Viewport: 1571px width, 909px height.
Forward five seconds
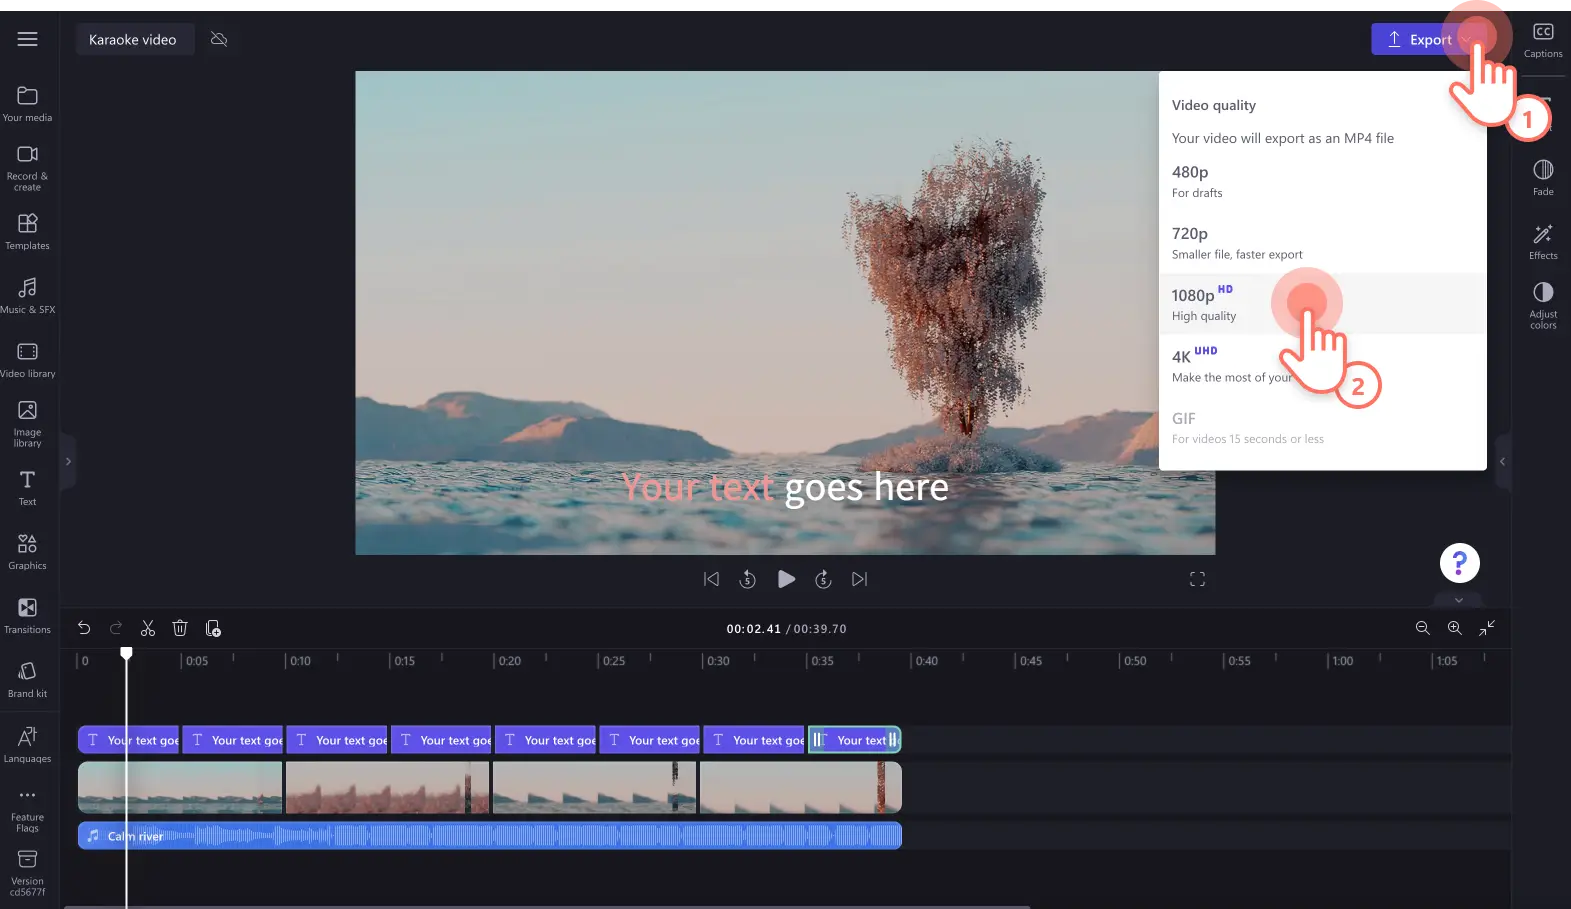point(823,579)
